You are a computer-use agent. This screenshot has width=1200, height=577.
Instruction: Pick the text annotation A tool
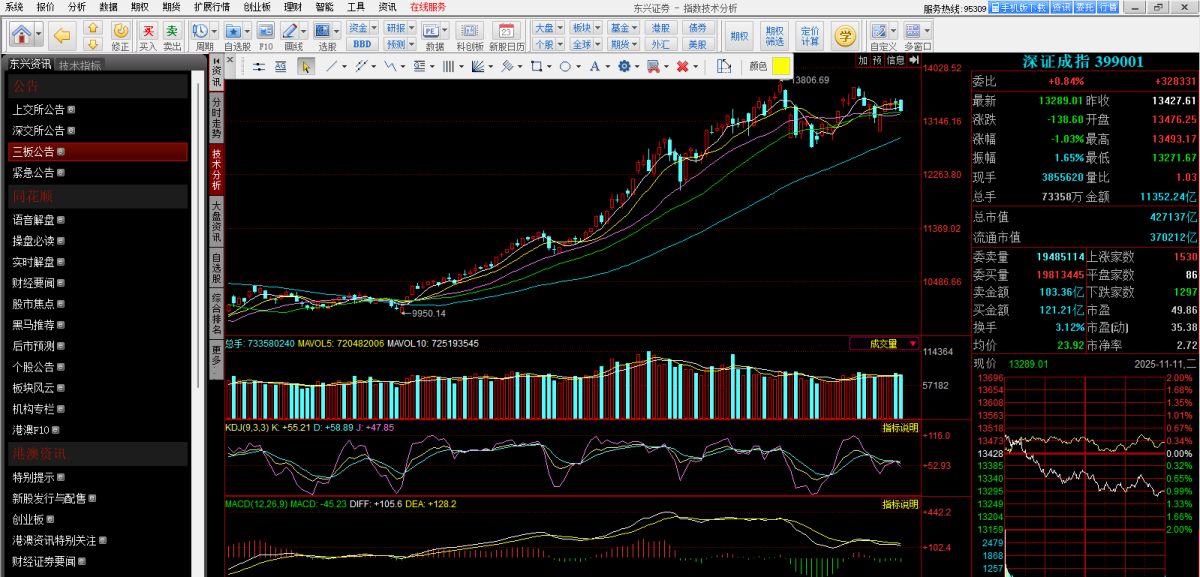point(594,67)
